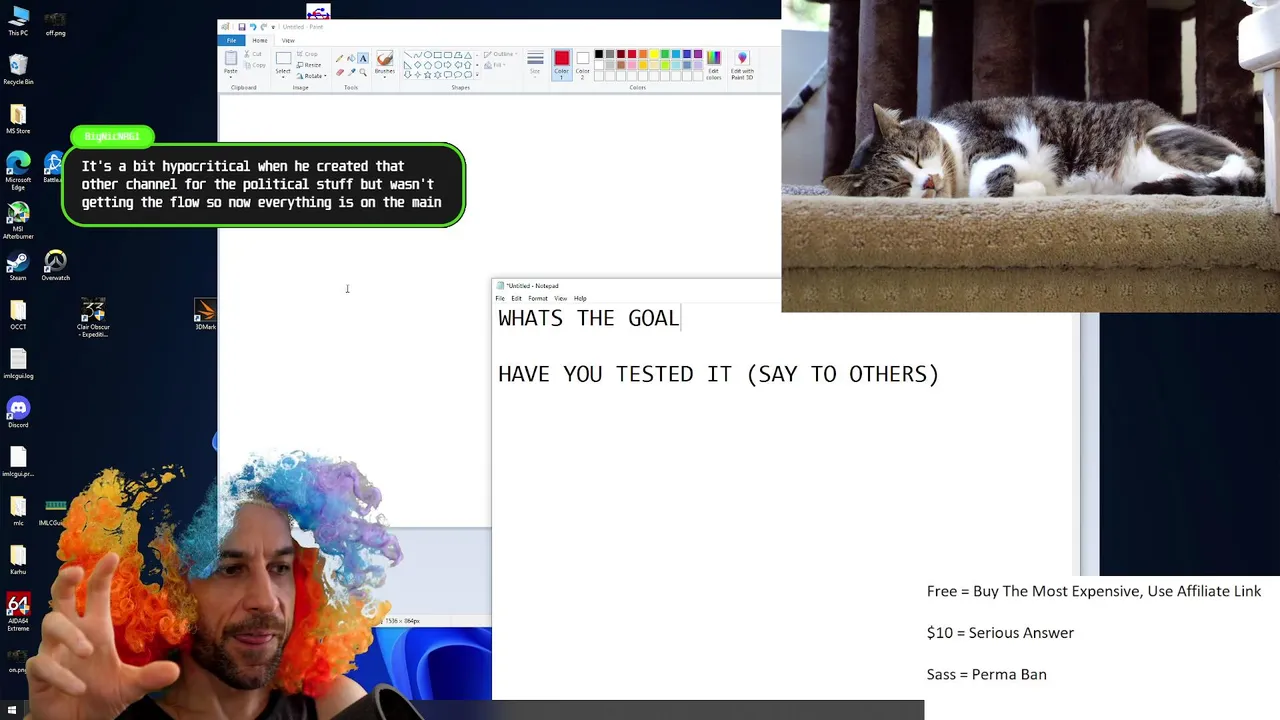The image size is (1280, 720).
Task: Pick the purple color swatch
Action: click(698, 54)
